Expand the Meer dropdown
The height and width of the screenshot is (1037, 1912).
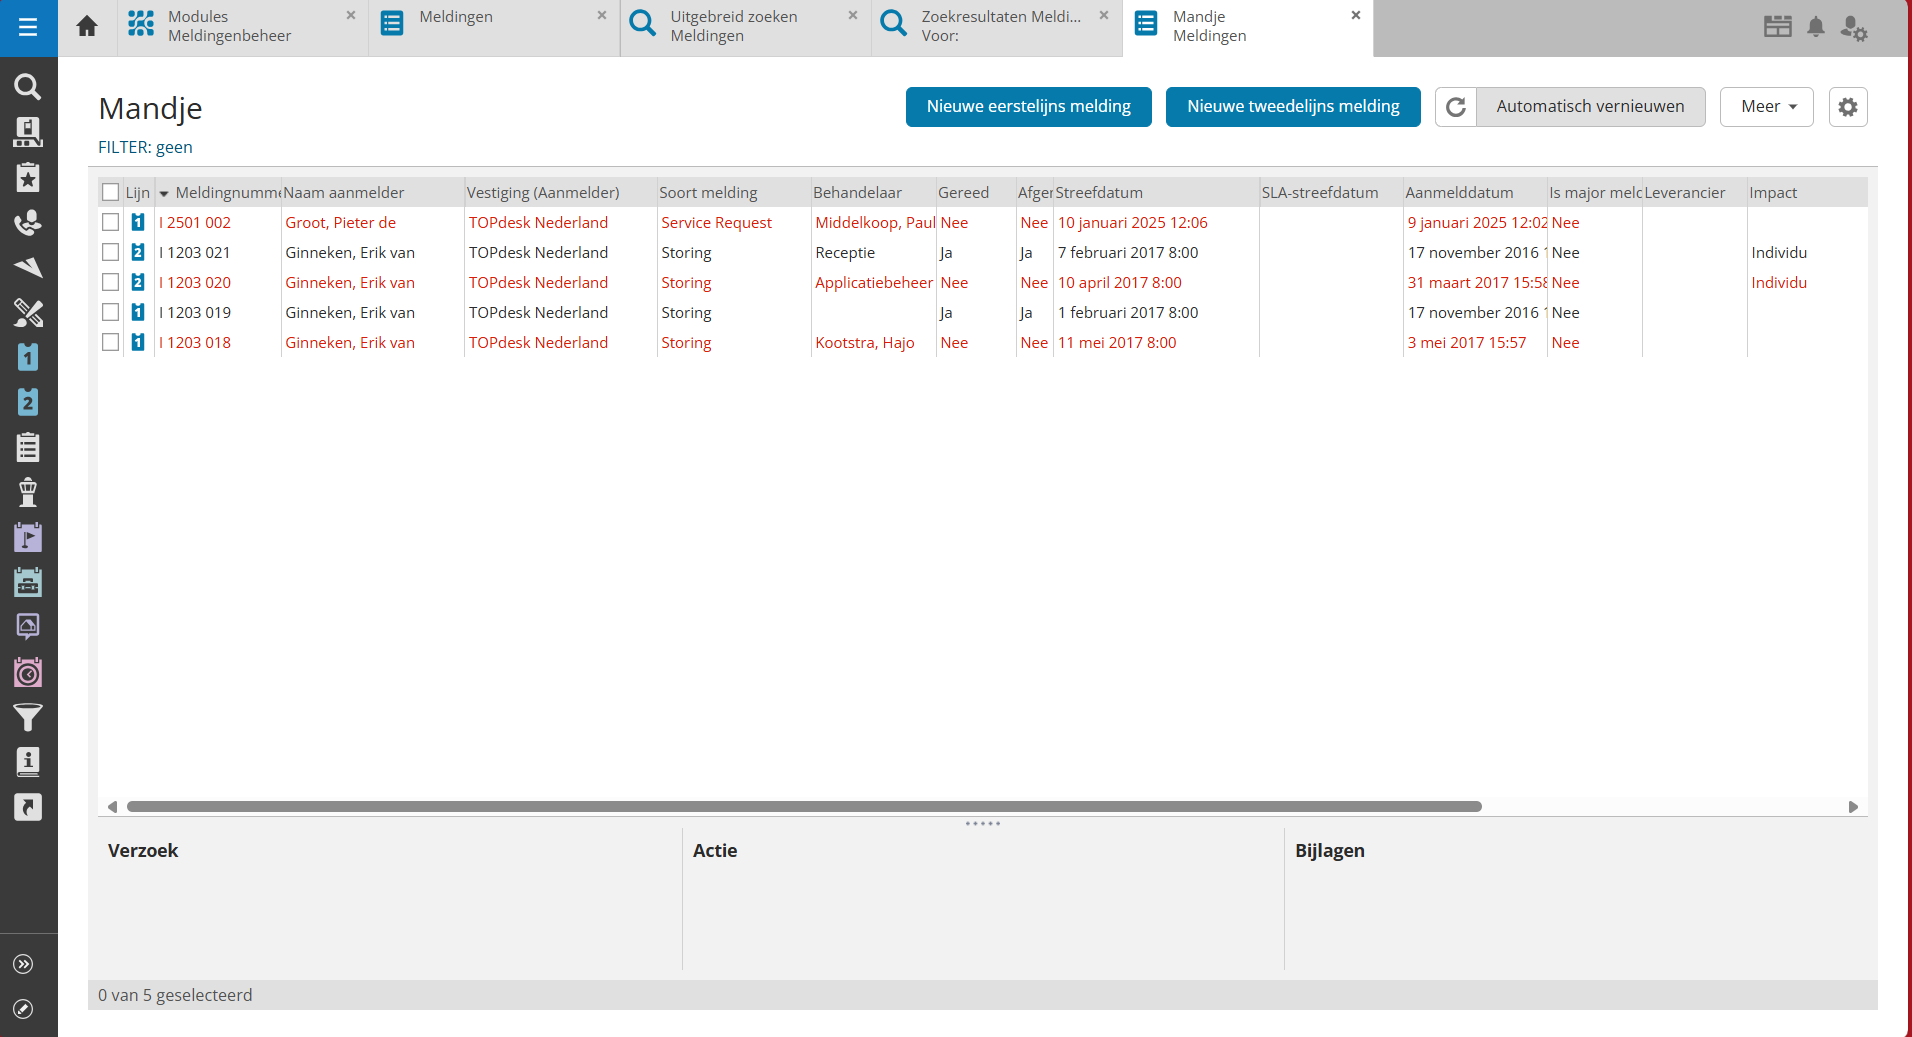click(1766, 107)
